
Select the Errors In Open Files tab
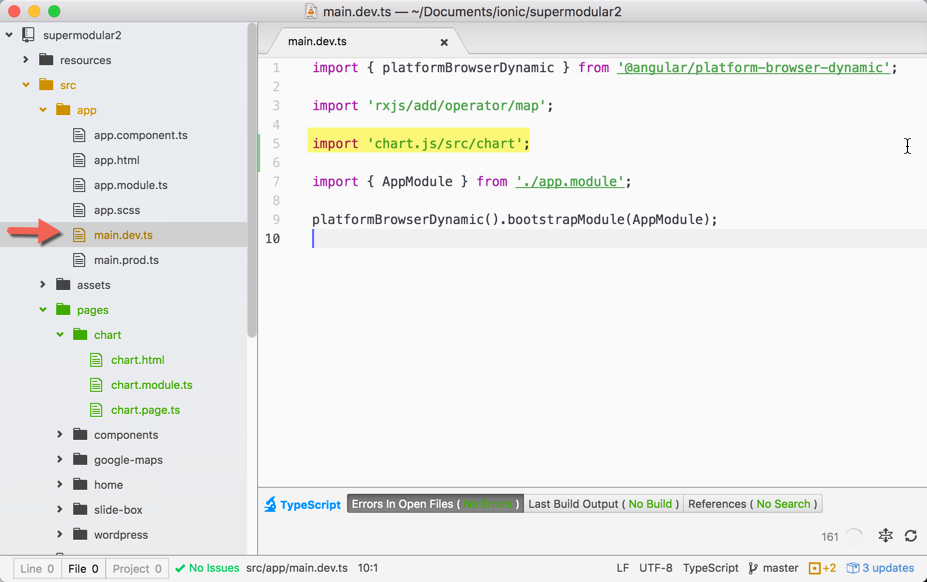click(x=435, y=504)
